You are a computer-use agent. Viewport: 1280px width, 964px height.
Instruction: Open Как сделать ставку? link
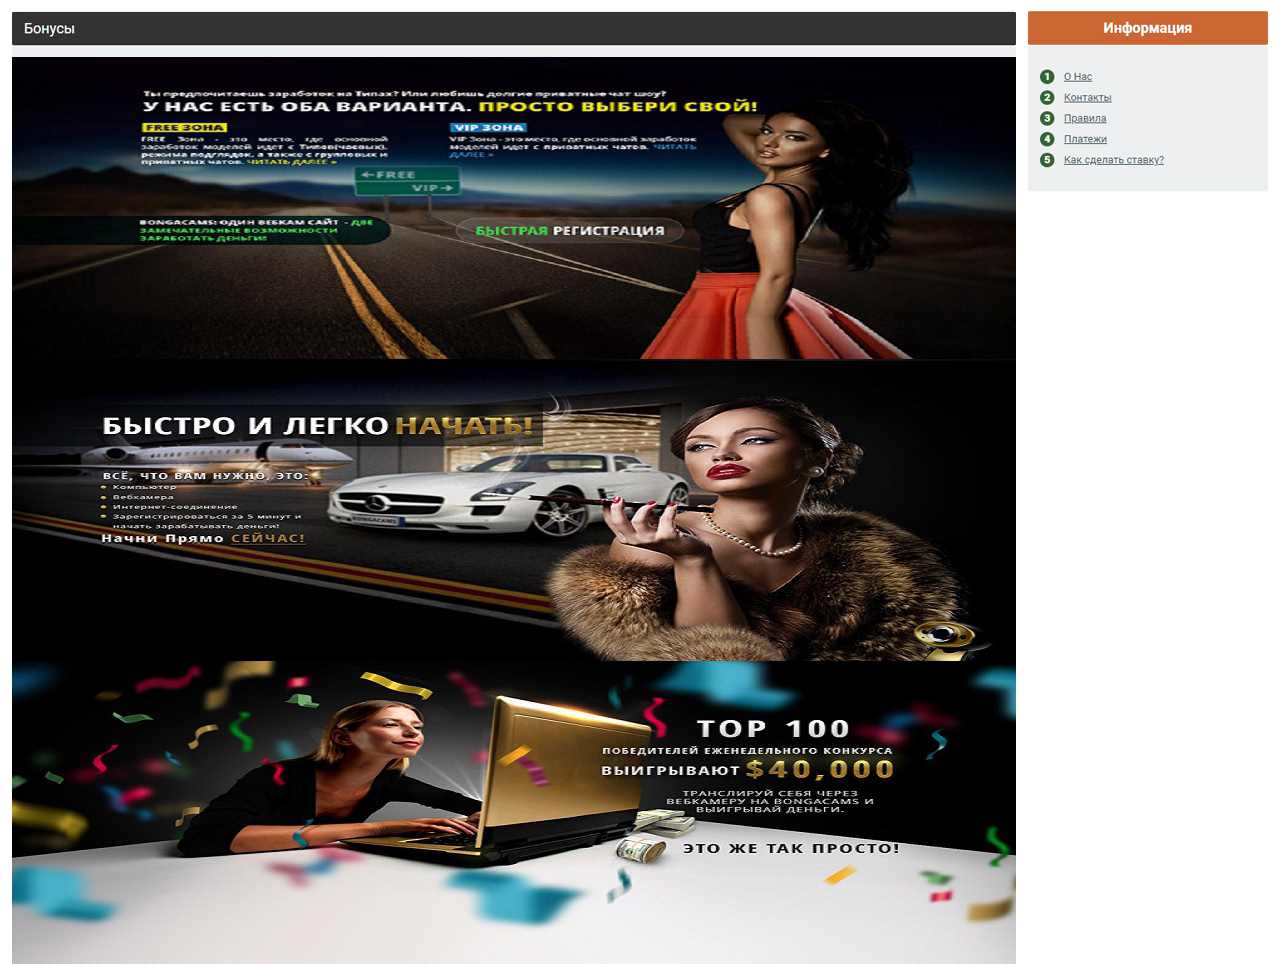(1113, 160)
